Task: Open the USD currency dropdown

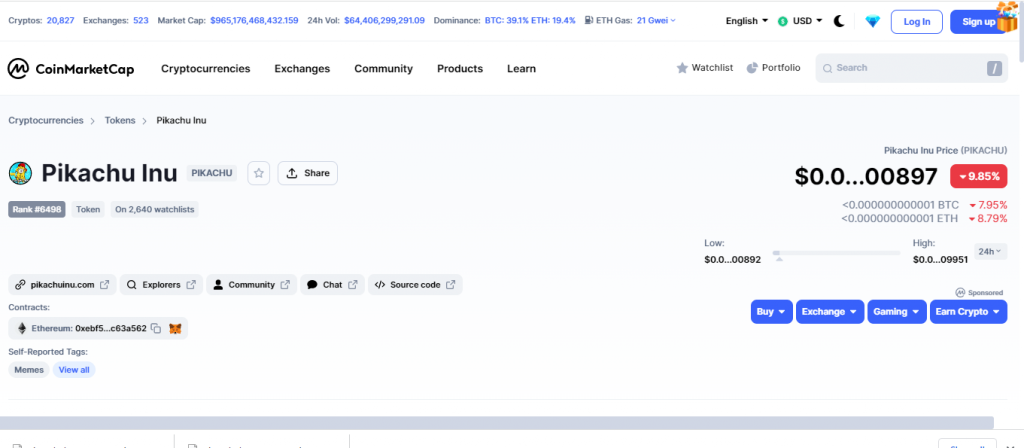Action: [800, 21]
